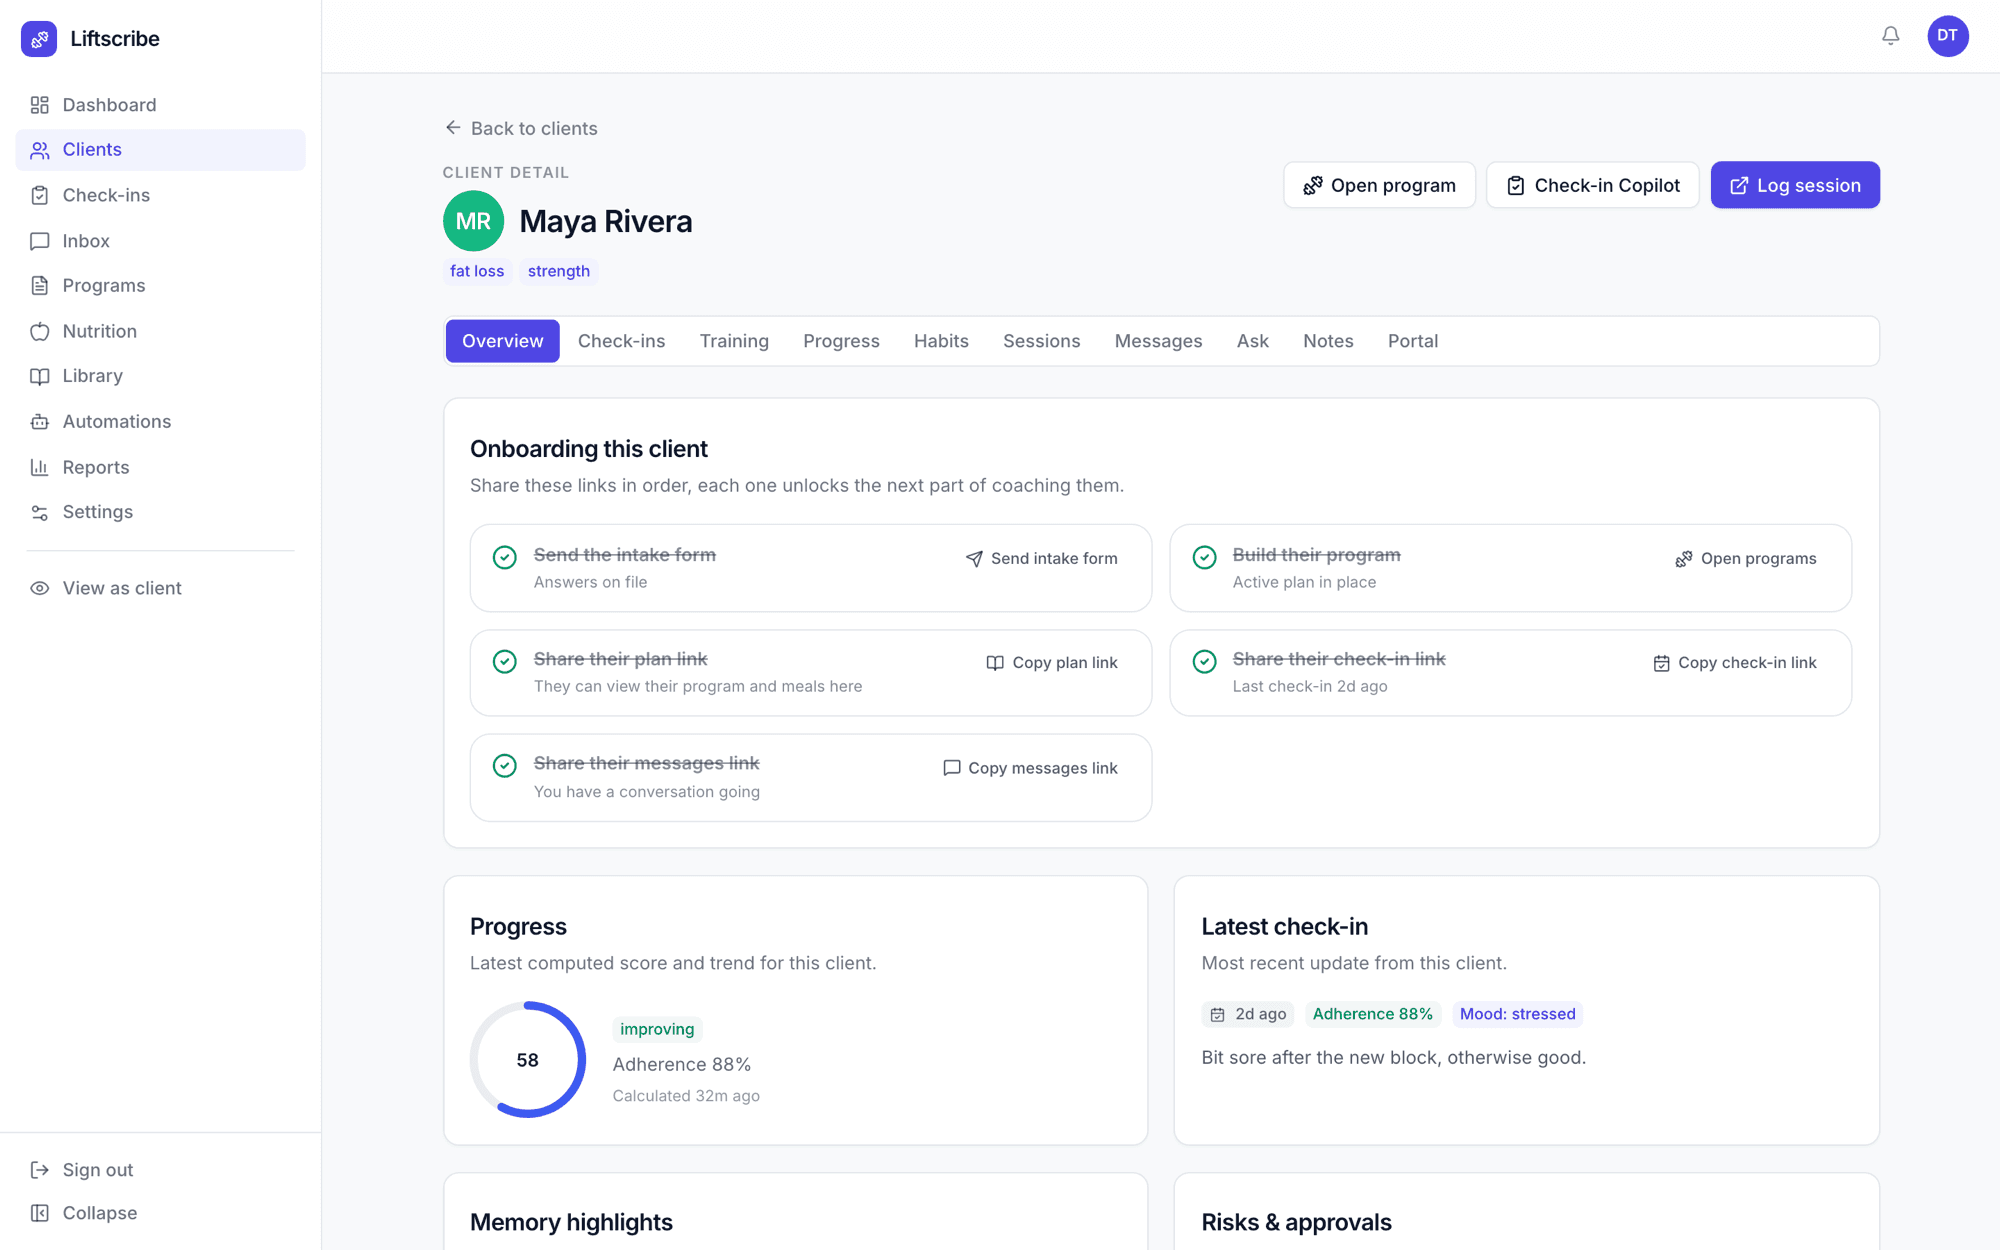This screenshot has width=2000, height=1250.
Task: Copy plan link
Action: click(1052, 663)
